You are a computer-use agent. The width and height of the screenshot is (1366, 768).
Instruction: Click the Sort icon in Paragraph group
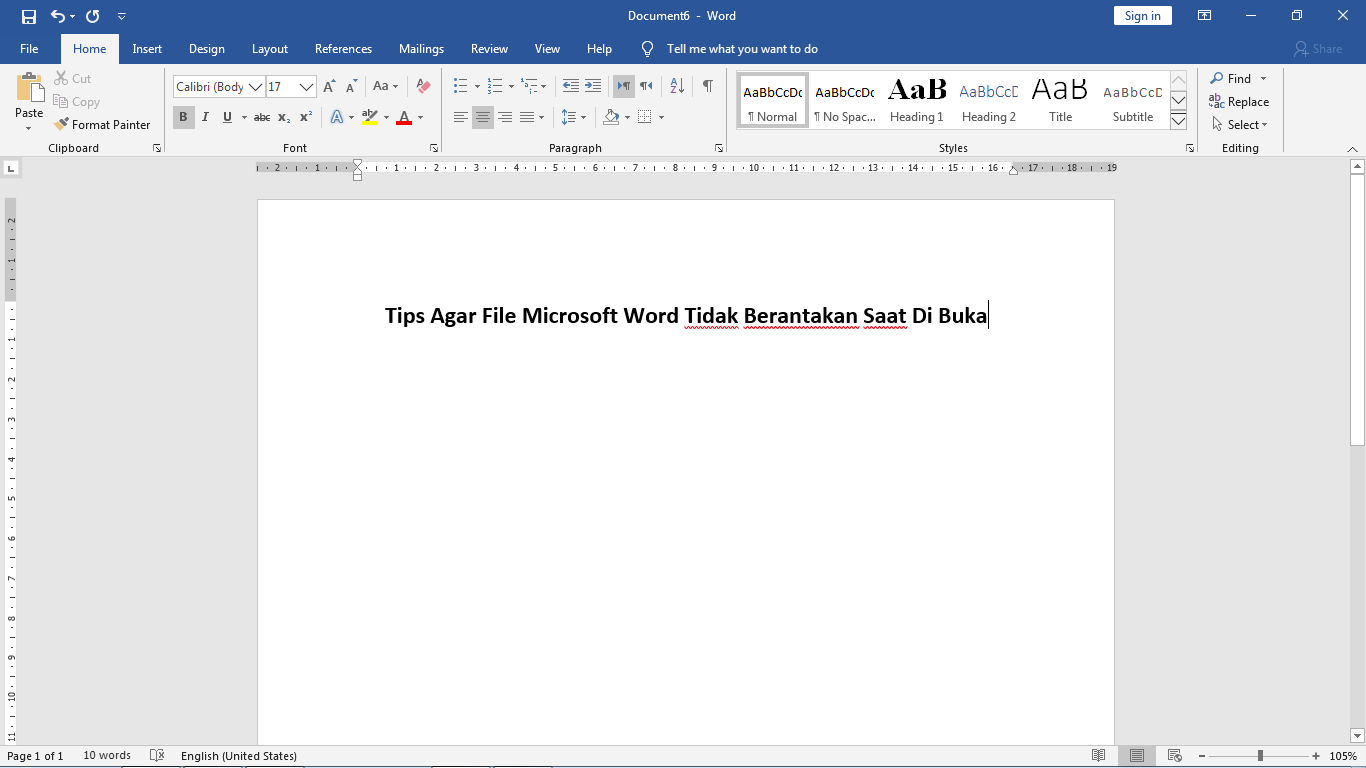[x=677, y=86]
